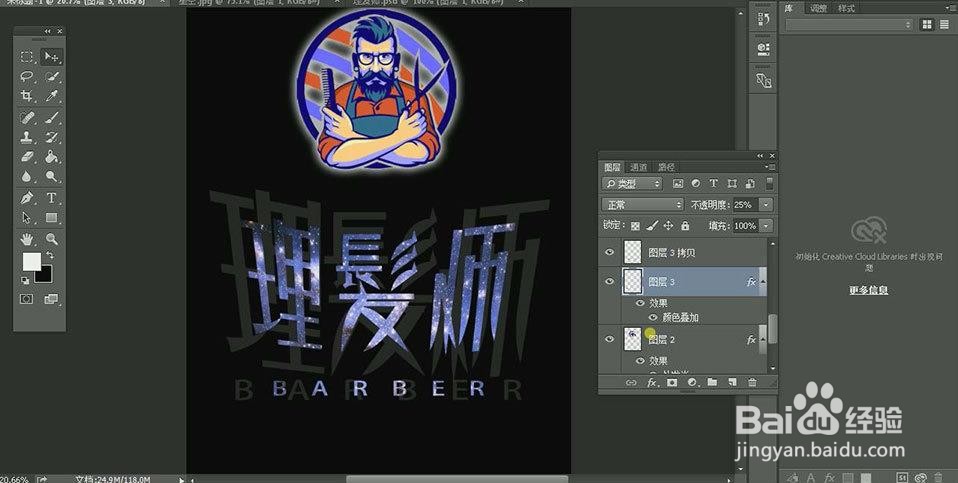This screenshot has width=958, height=483.
Task: Swap foreground and background colors
Action: tap(51, 255)
